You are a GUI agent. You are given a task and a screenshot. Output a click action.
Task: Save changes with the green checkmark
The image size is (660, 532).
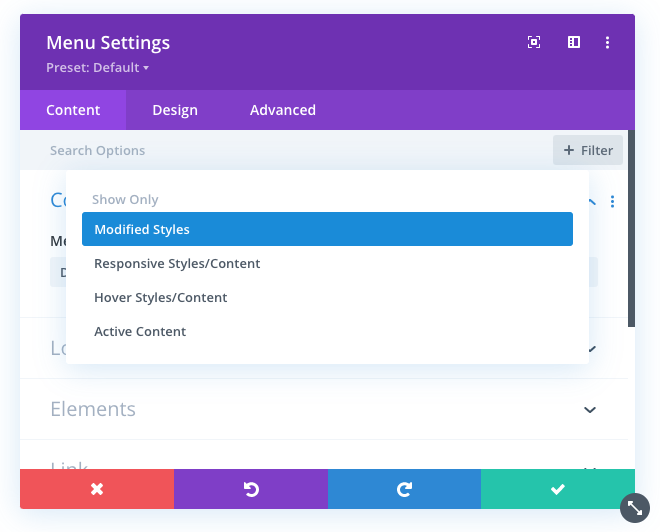tap(558, 489)
